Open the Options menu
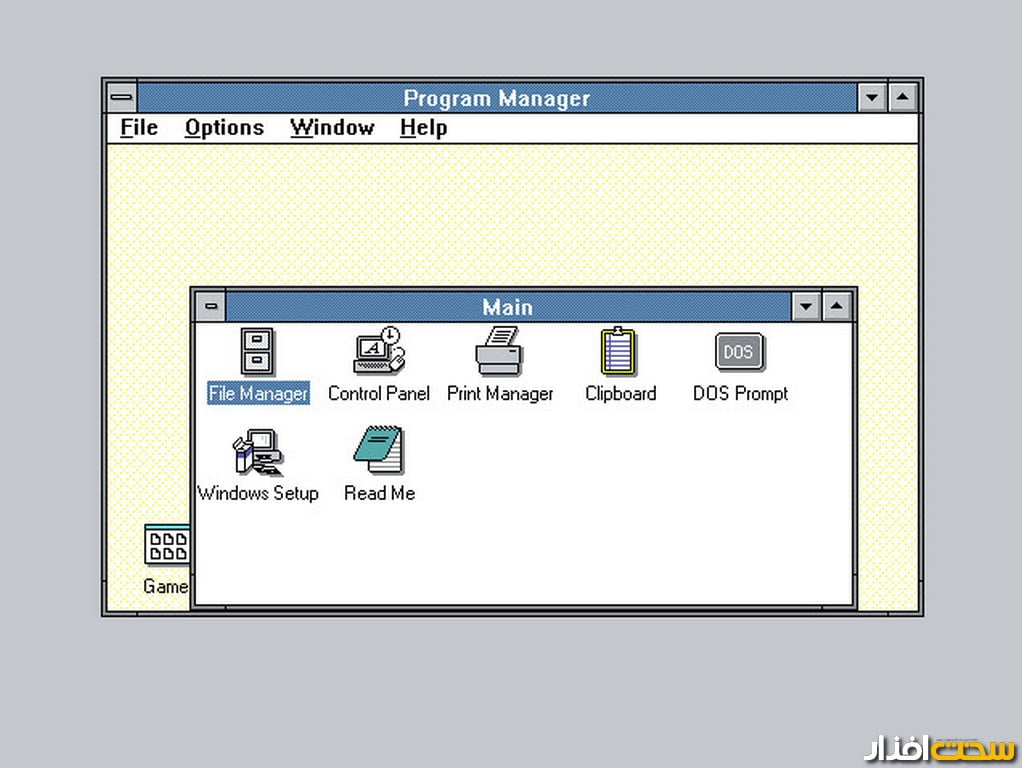The image size is (1022, 768). point(224,128)
